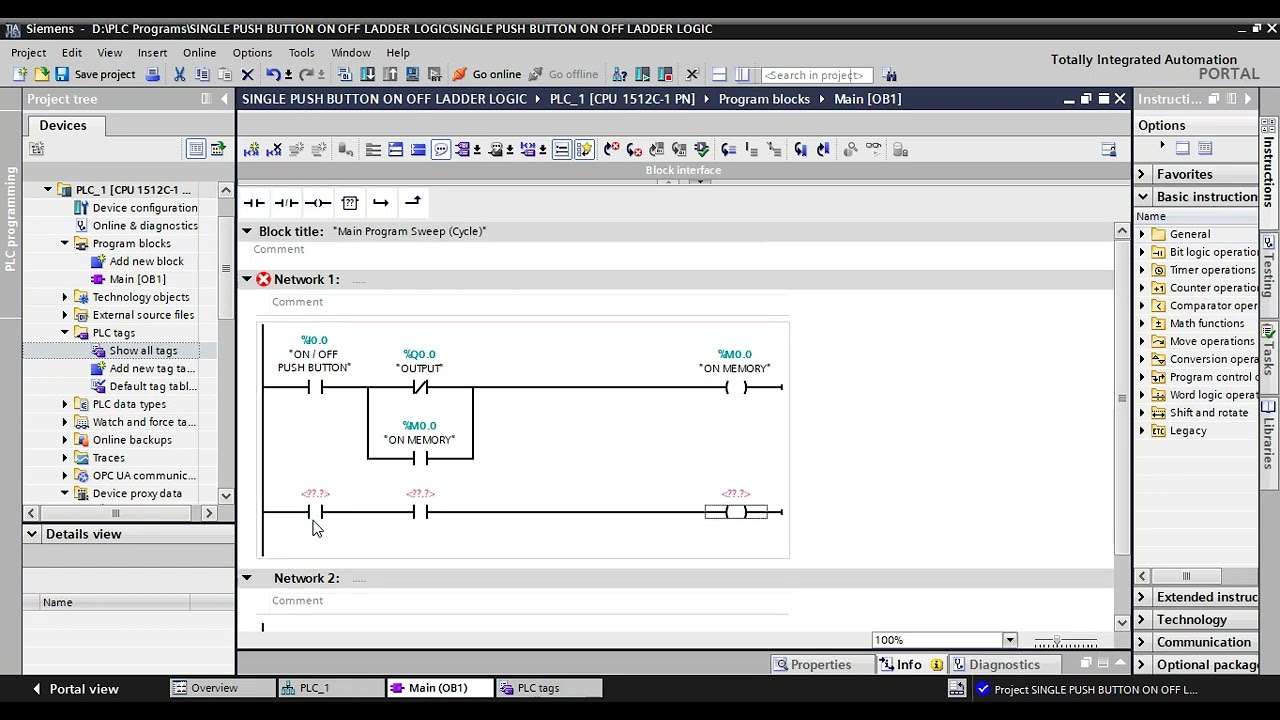This screenshot has width=1280, height=720.
Task: Click the insert network toolbar icon
Action: [x=251, y=149]
